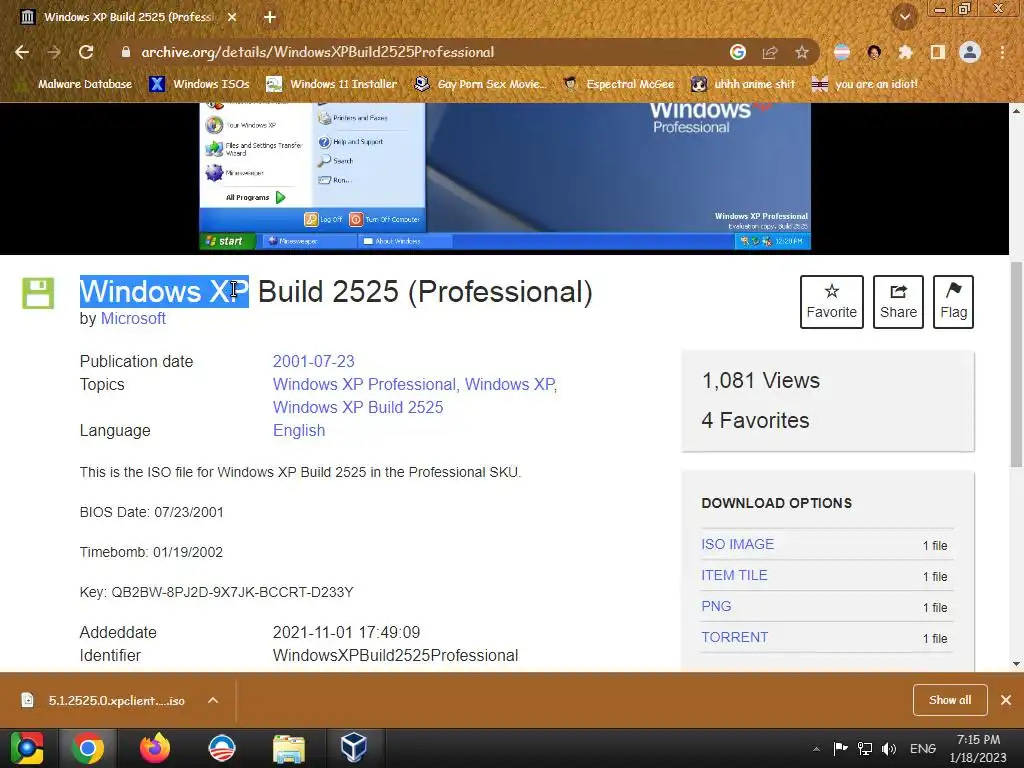Click the Timebomb: 01/19/2002 text

[x=151, y=552]
